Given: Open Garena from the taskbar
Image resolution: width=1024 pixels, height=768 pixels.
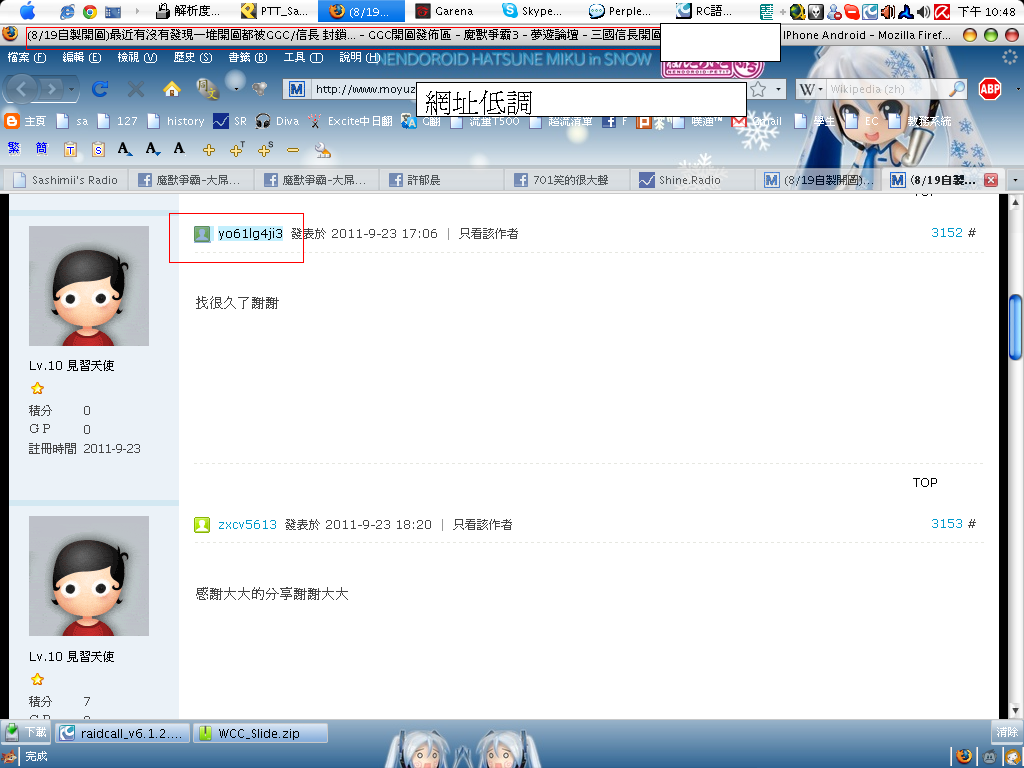Looking at the screenshot, I should coord(444,11).
